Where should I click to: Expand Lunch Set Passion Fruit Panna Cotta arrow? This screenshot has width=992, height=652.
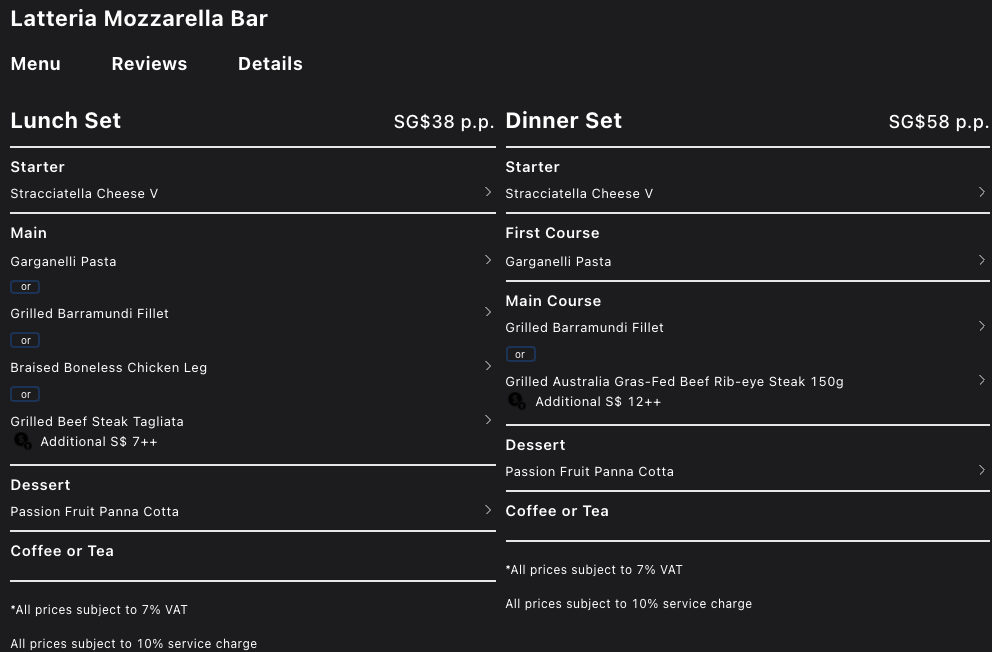[488, 510]
